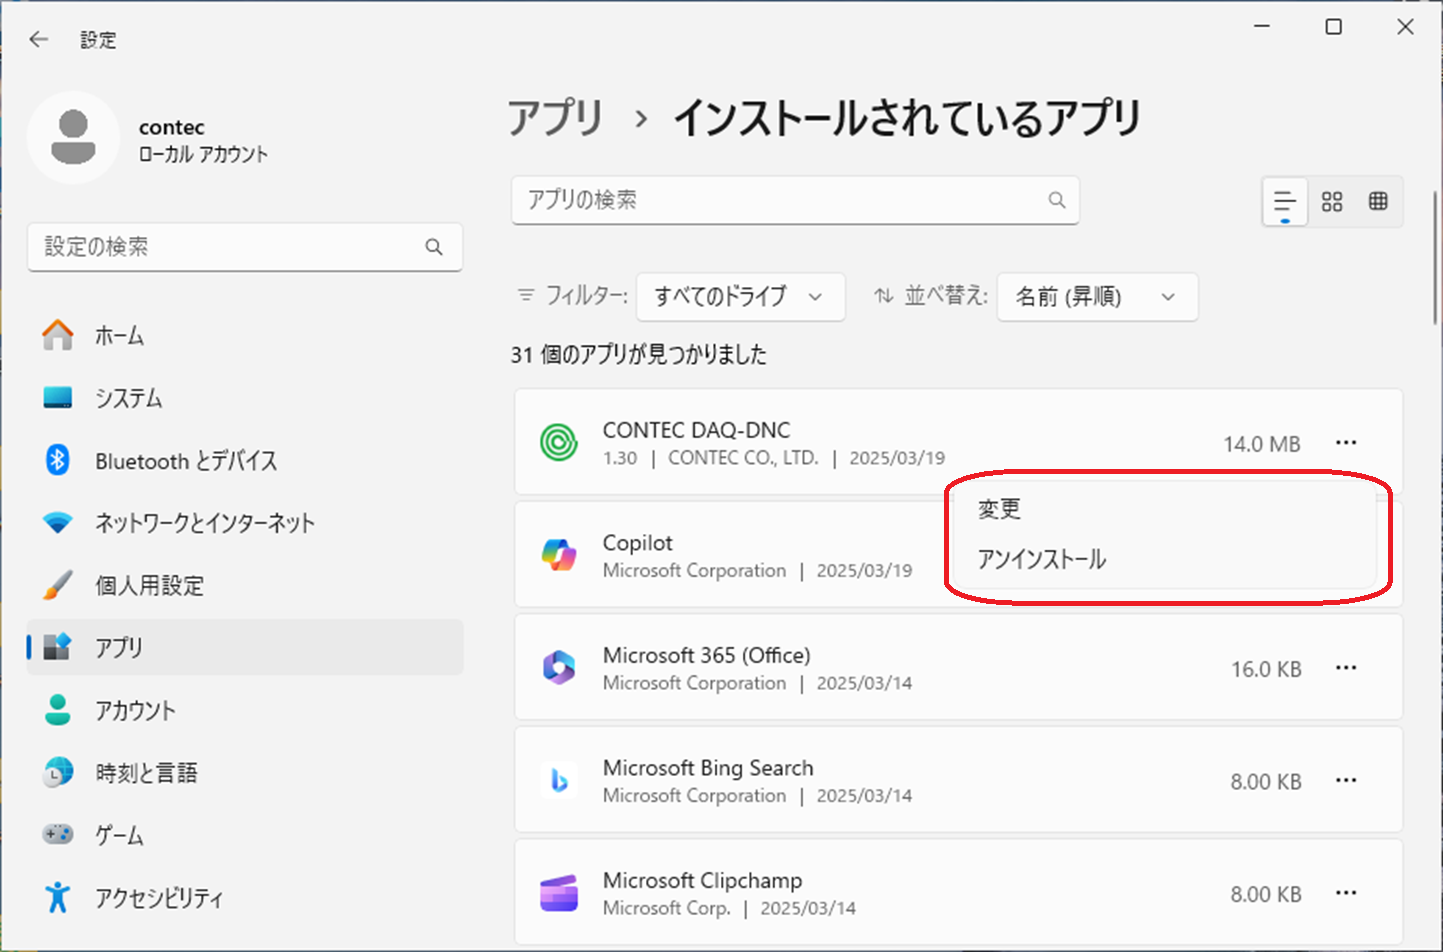Open ネットワークとインターネット settings

tap(245, 522)
